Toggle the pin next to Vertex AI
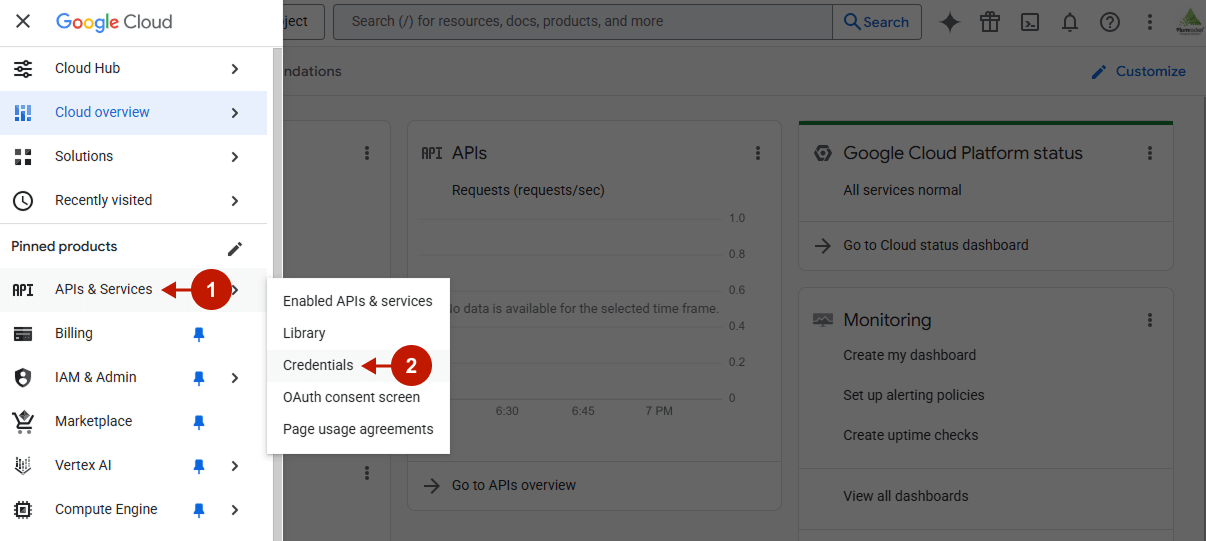The width and height of the screenshot is (1206, 541). pyautogui.click(x=199, y=466)
